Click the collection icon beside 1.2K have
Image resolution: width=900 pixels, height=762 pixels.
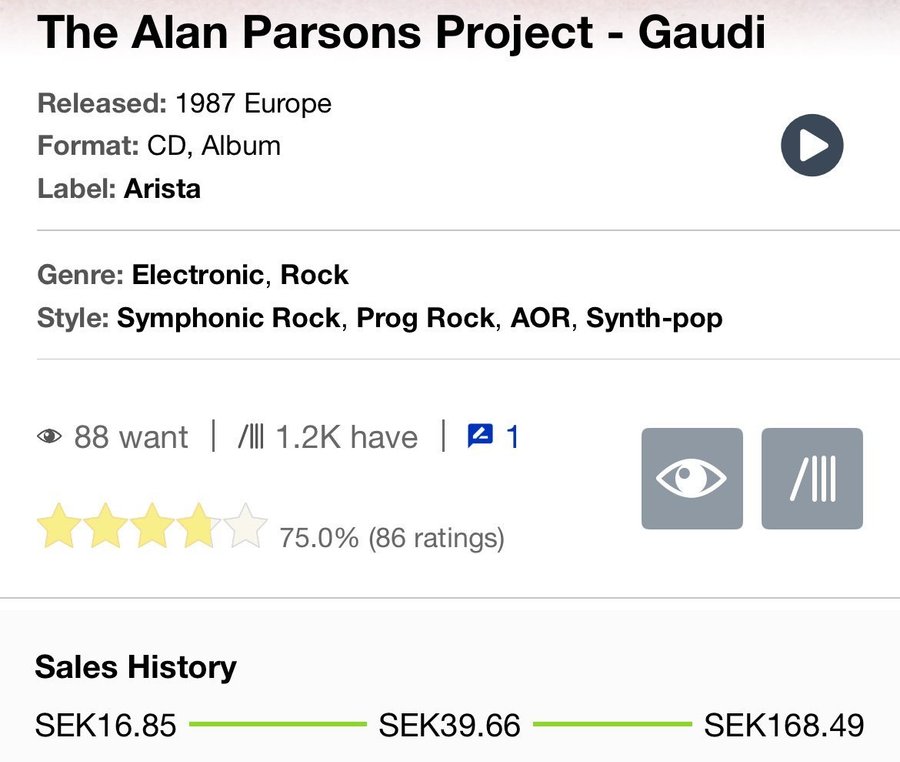tap(251, 437)
